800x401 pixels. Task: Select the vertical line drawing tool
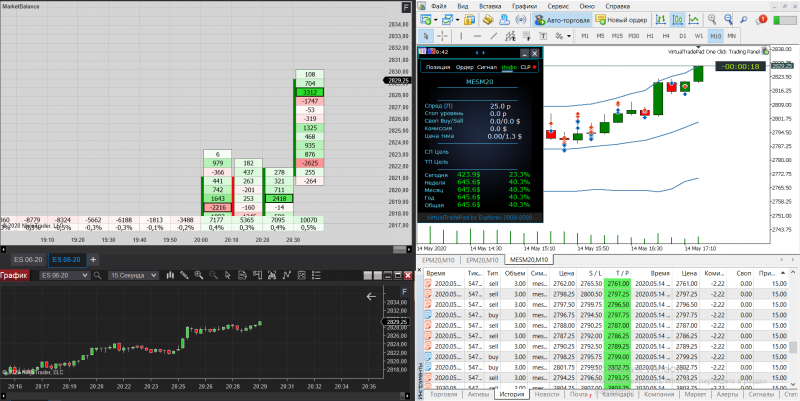pos(461,36)
